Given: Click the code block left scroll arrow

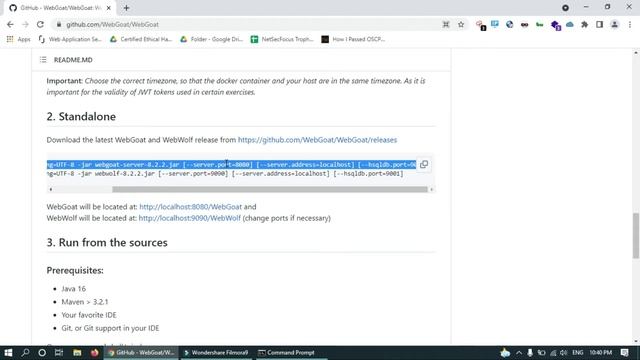Looking at the screenshot, I should pos(51,189).
